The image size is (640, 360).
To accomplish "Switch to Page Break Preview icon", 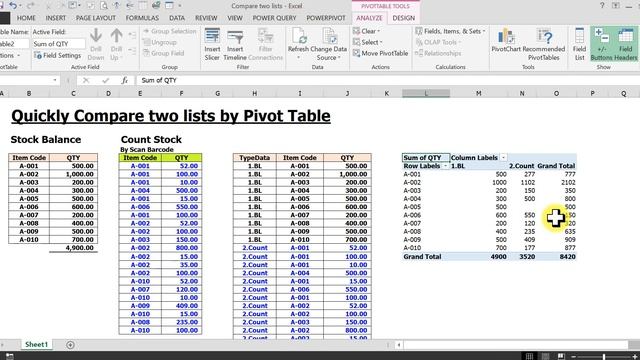I will point(561,356).
